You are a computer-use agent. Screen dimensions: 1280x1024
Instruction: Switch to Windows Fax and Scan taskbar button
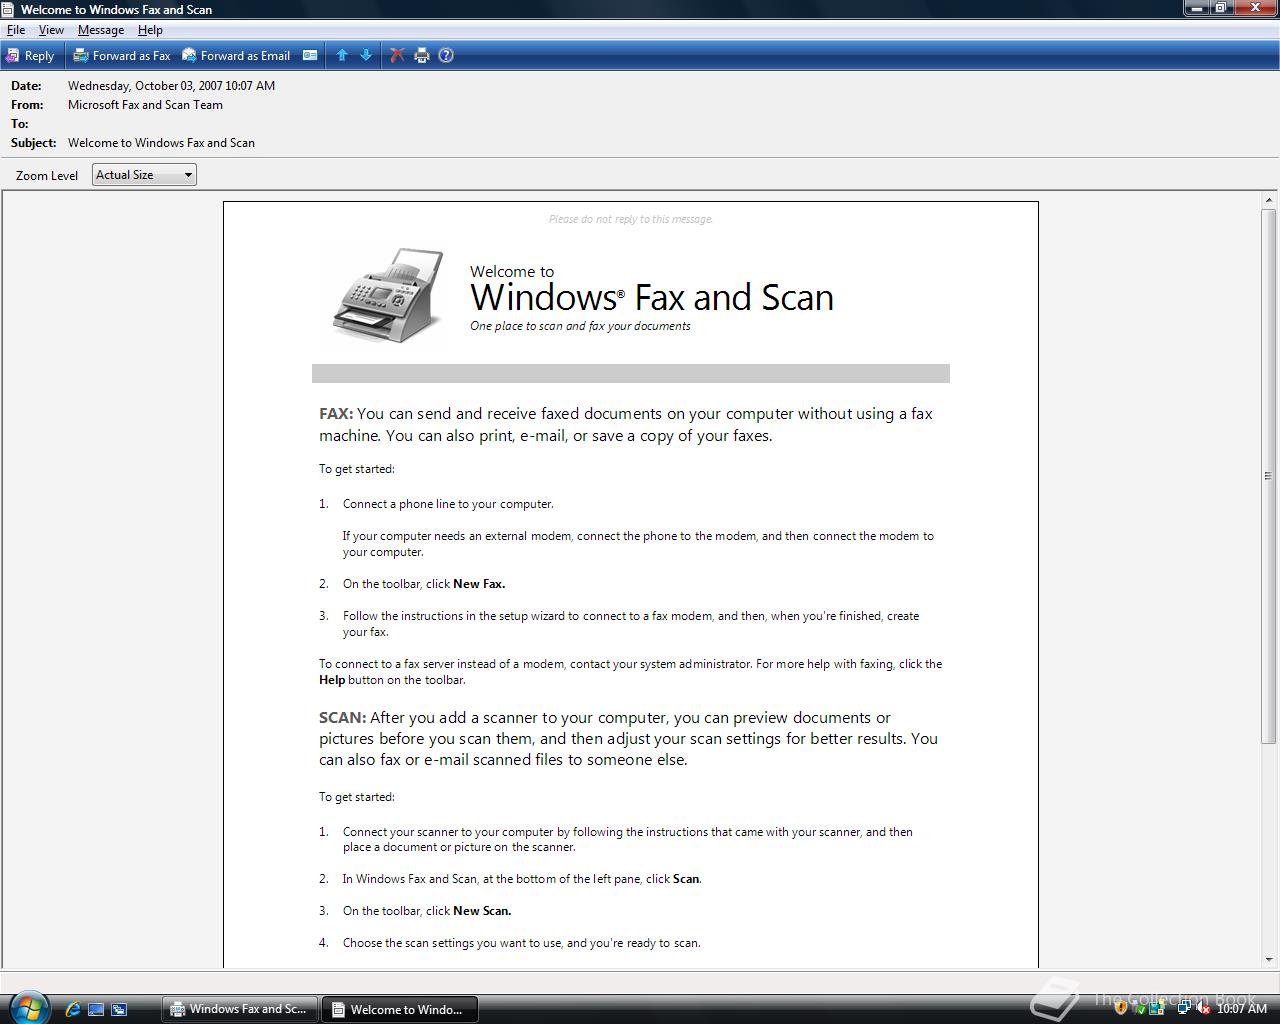pyautogui.click(x=239, y=1009)
